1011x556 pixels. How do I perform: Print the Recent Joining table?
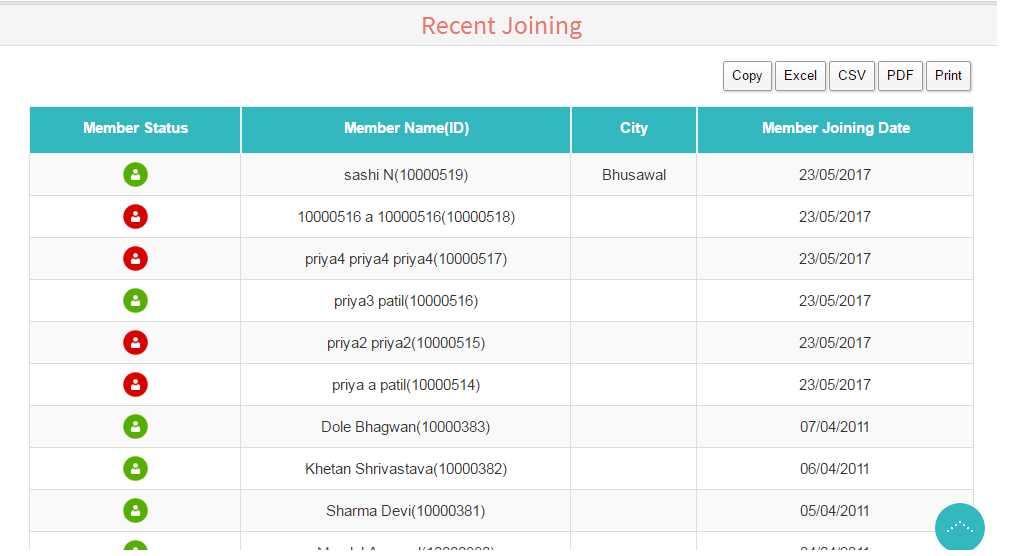pos(948,76)
